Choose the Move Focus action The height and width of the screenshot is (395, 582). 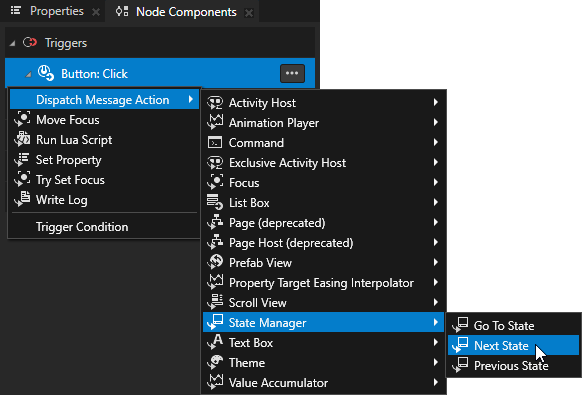[x=104, y=120]
